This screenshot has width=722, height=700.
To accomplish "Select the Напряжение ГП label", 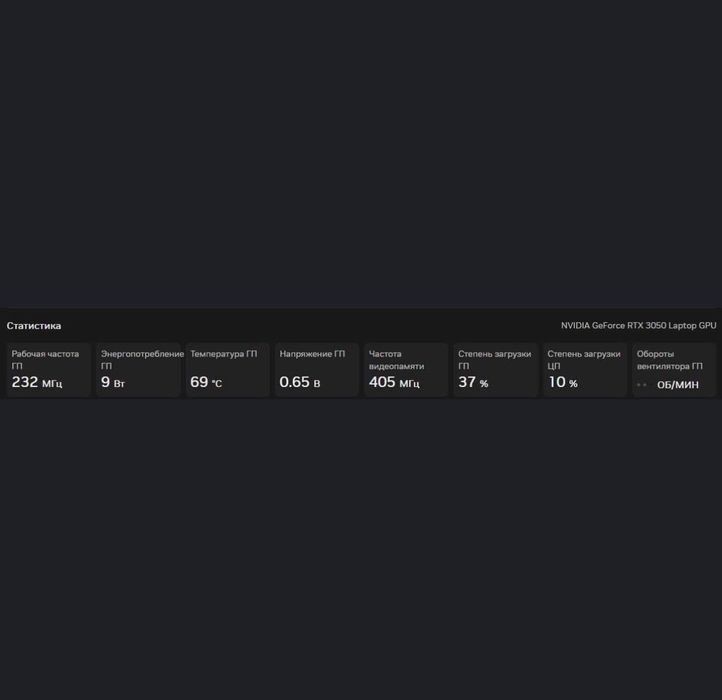I will point(312,354).
